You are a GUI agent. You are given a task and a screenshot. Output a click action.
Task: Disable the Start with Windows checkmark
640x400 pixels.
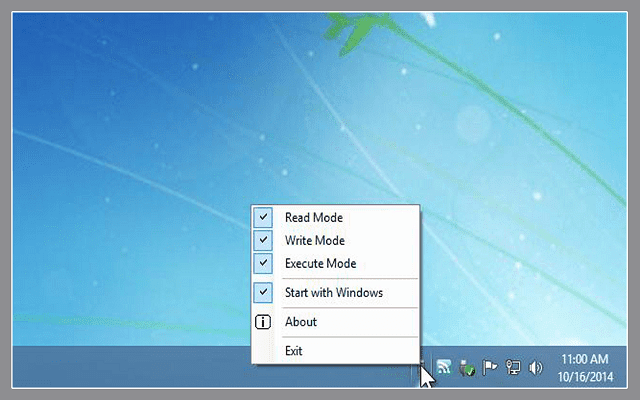[263, 293]
